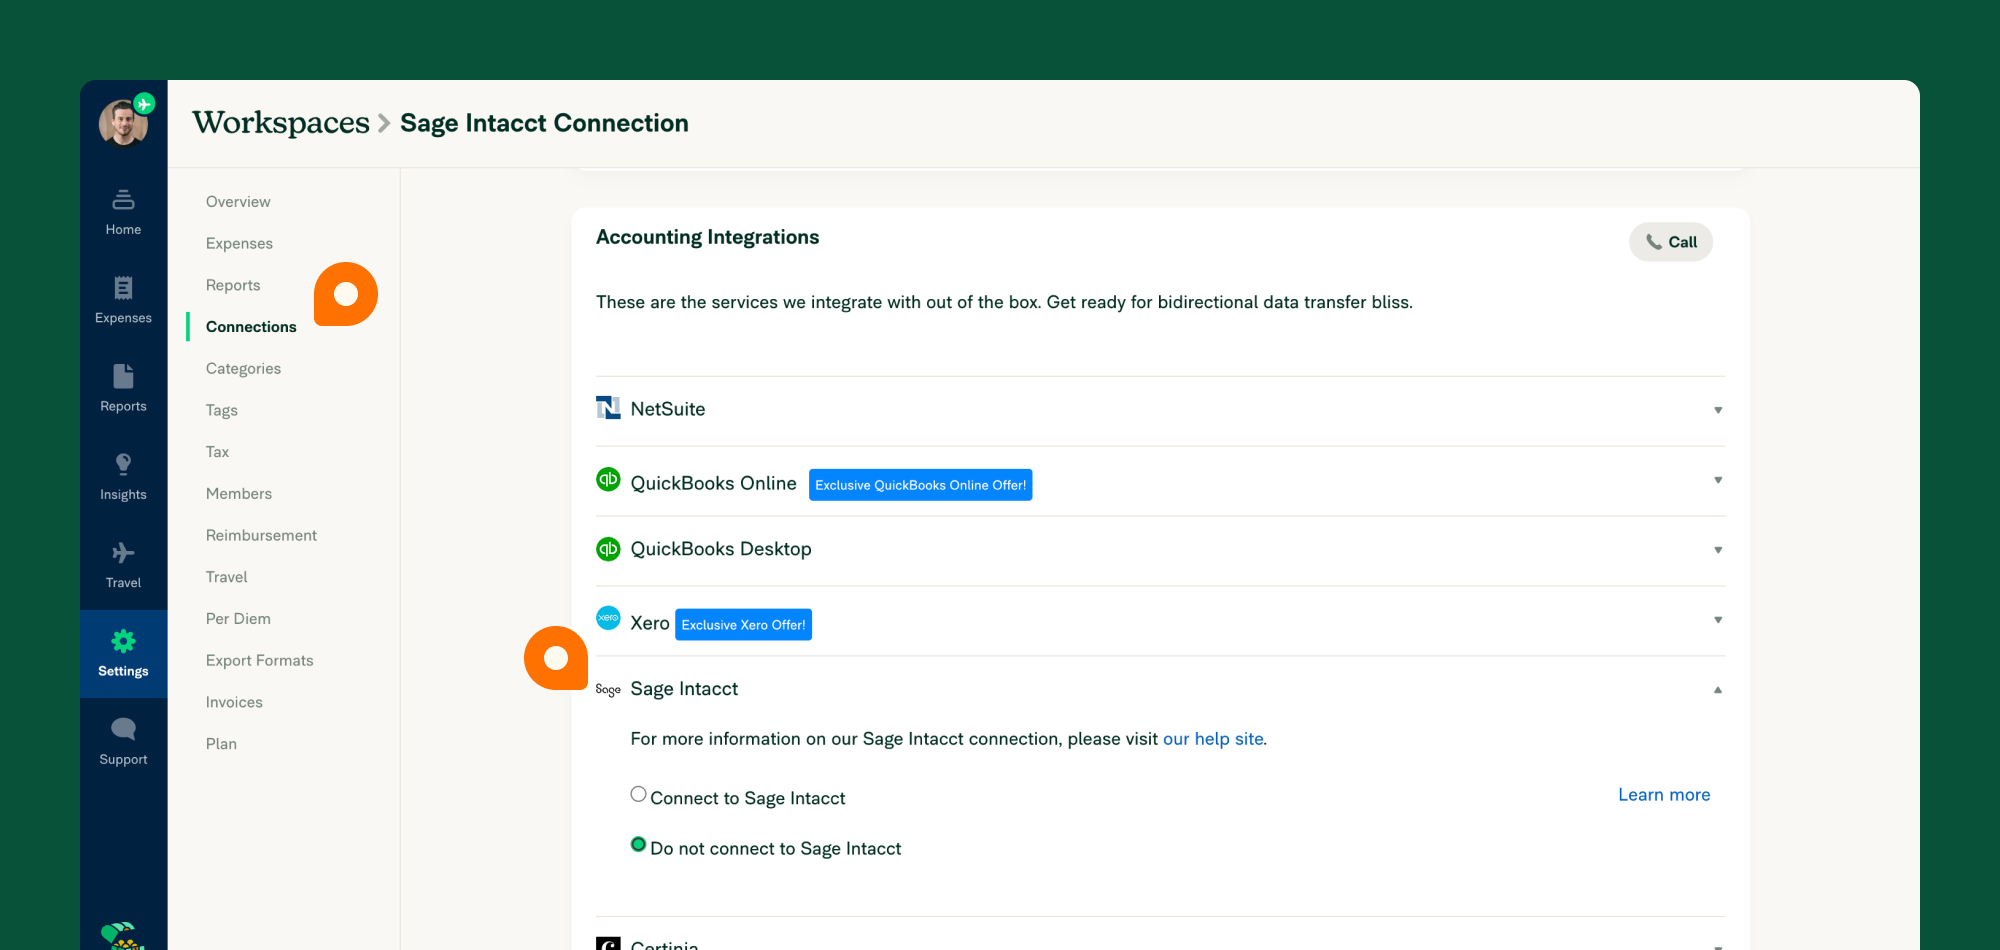The height and width of the screenshot is (950, 2000).
Task: Open the Tax settings tab
Action: (x=217, y=452)
